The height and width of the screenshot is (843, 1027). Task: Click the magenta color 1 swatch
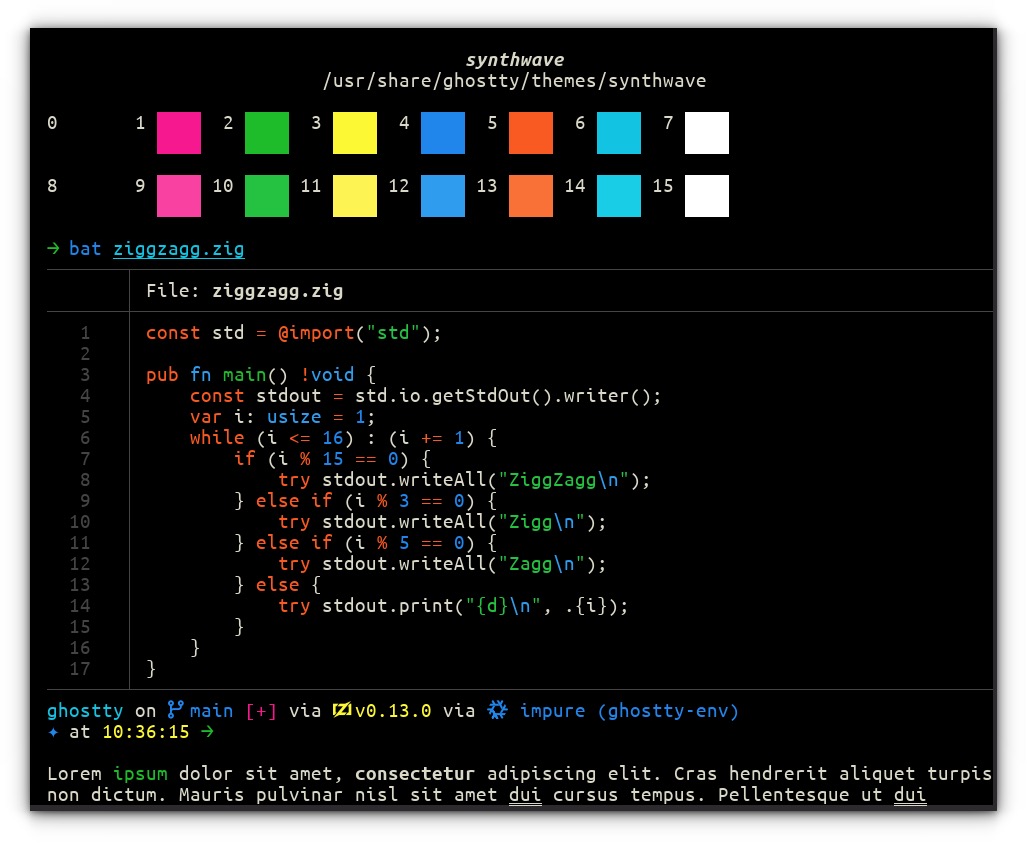point(179,133)
